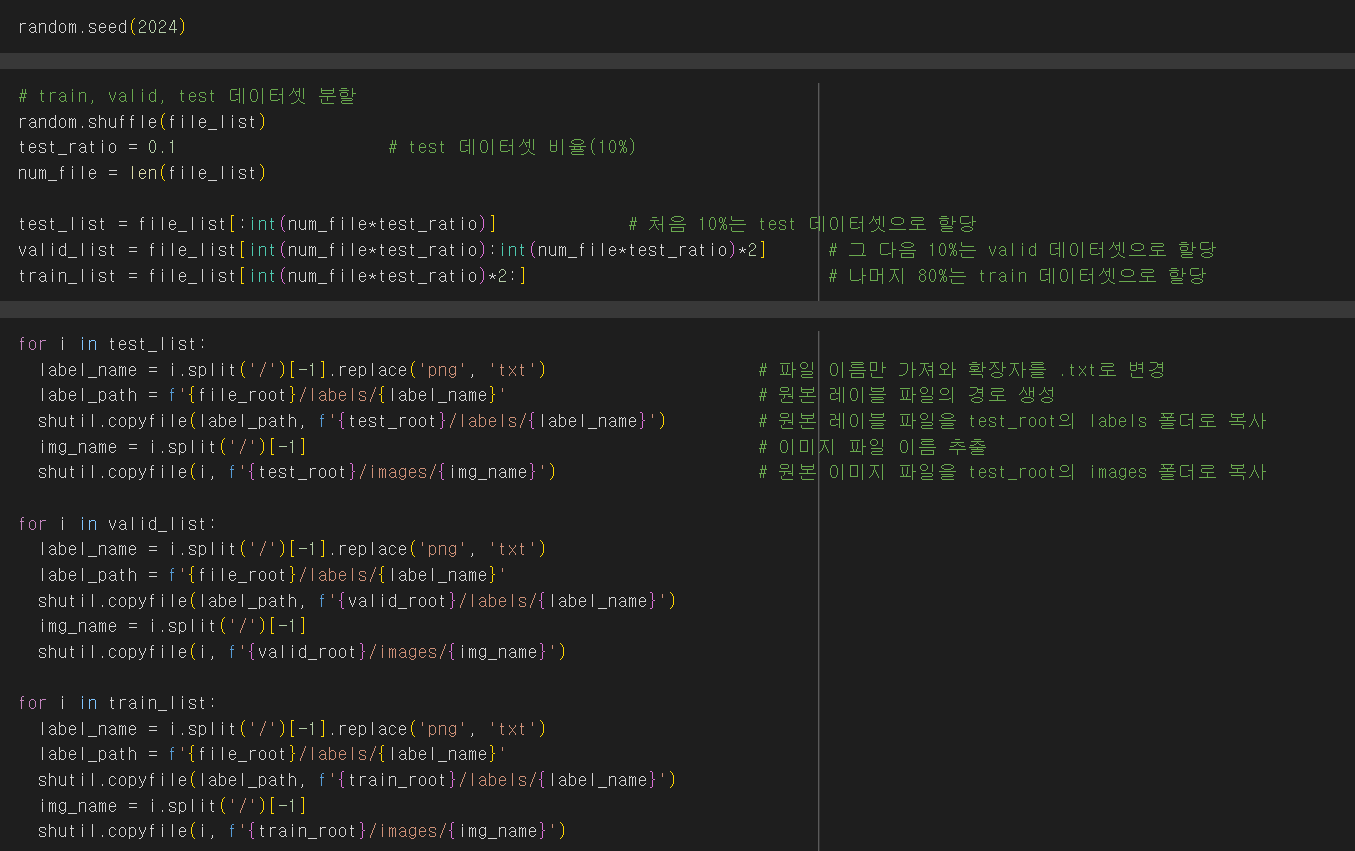
Task: Click the label_name line in the train_list loop
Action: pos(292,729)
